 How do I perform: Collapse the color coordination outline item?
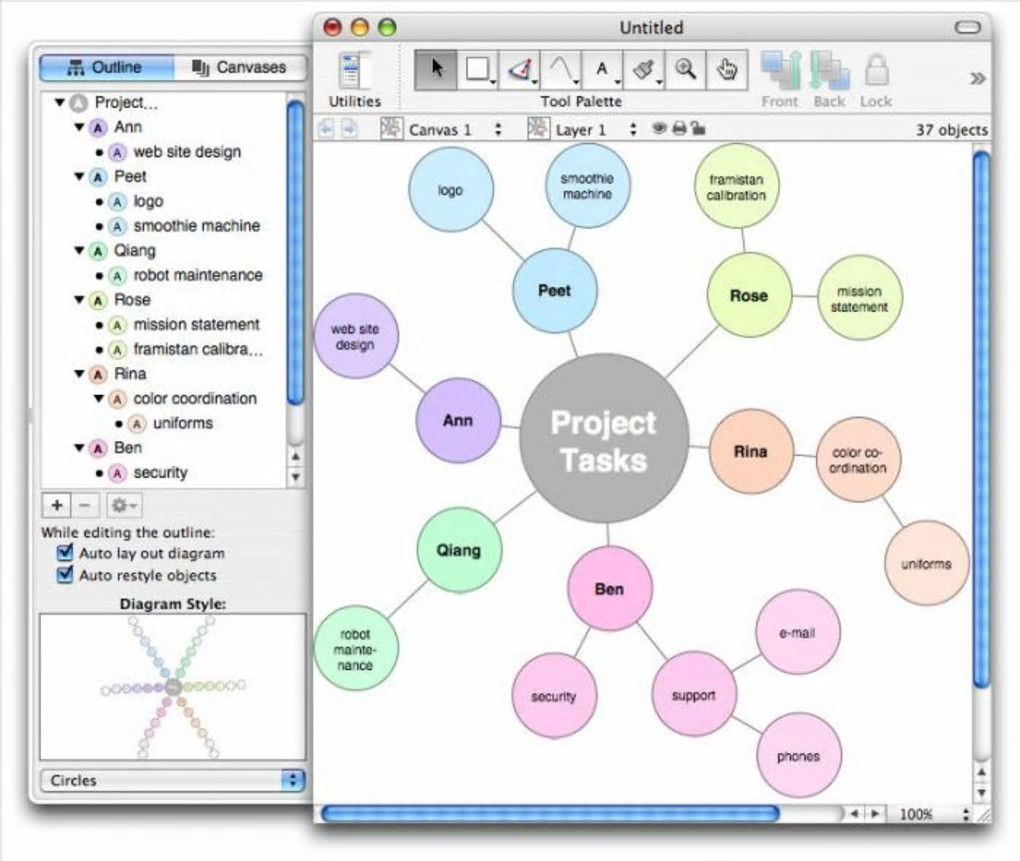[99, 399]
